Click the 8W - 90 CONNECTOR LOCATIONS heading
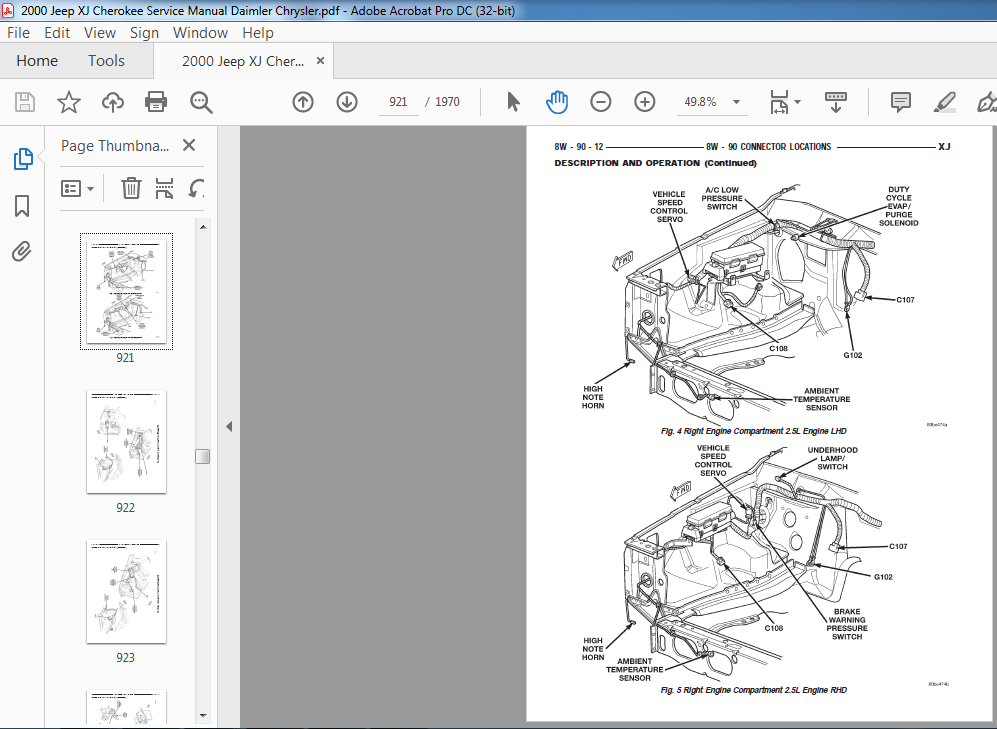This screenshot has width=997, height=729. point(768,147)
